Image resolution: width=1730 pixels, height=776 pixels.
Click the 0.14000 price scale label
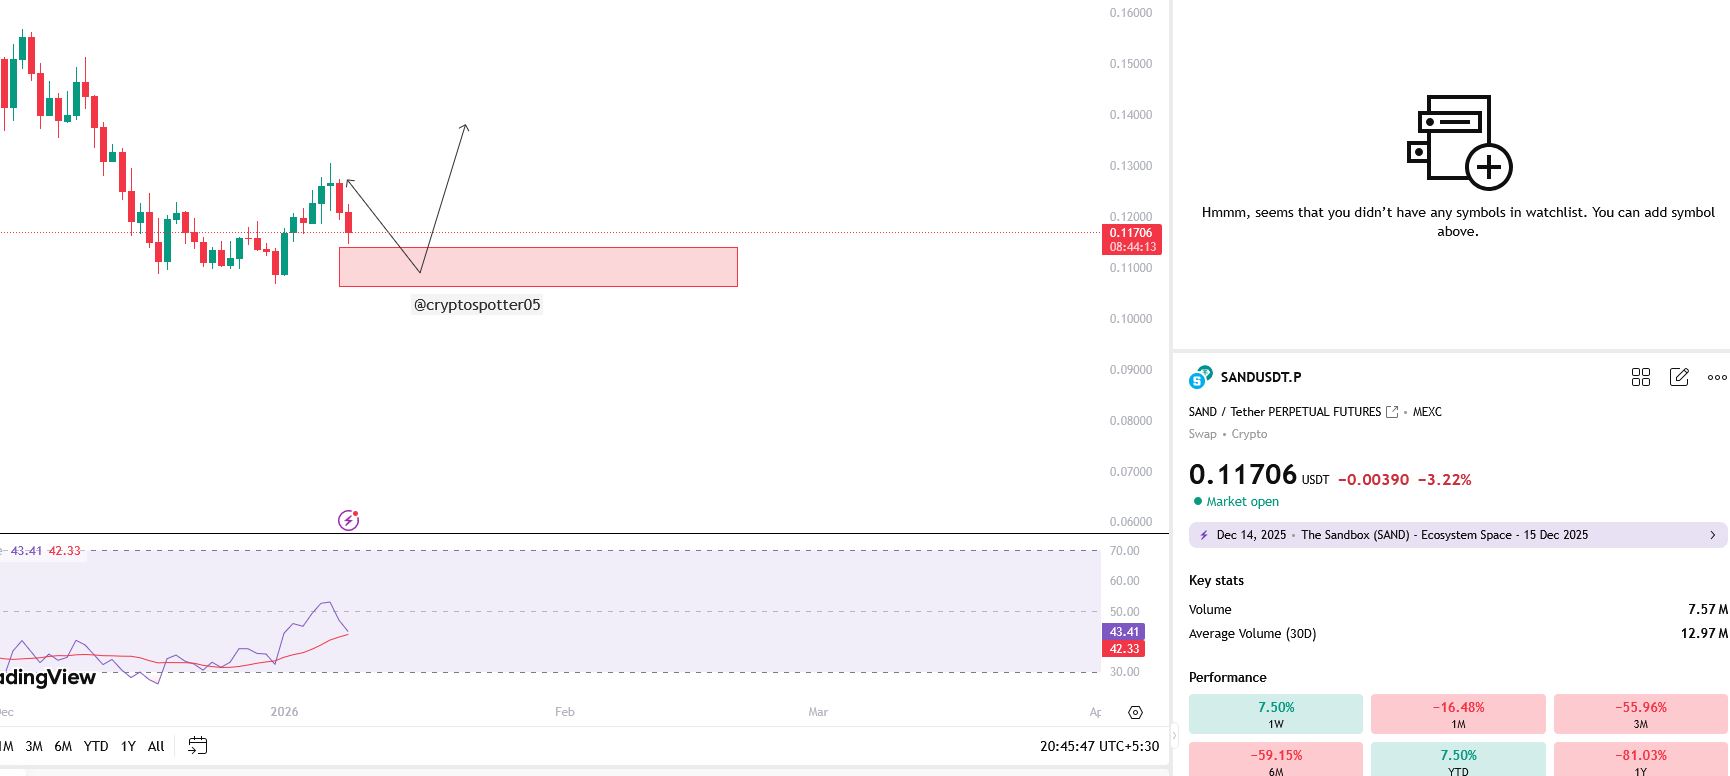(x=1131, y=115)
